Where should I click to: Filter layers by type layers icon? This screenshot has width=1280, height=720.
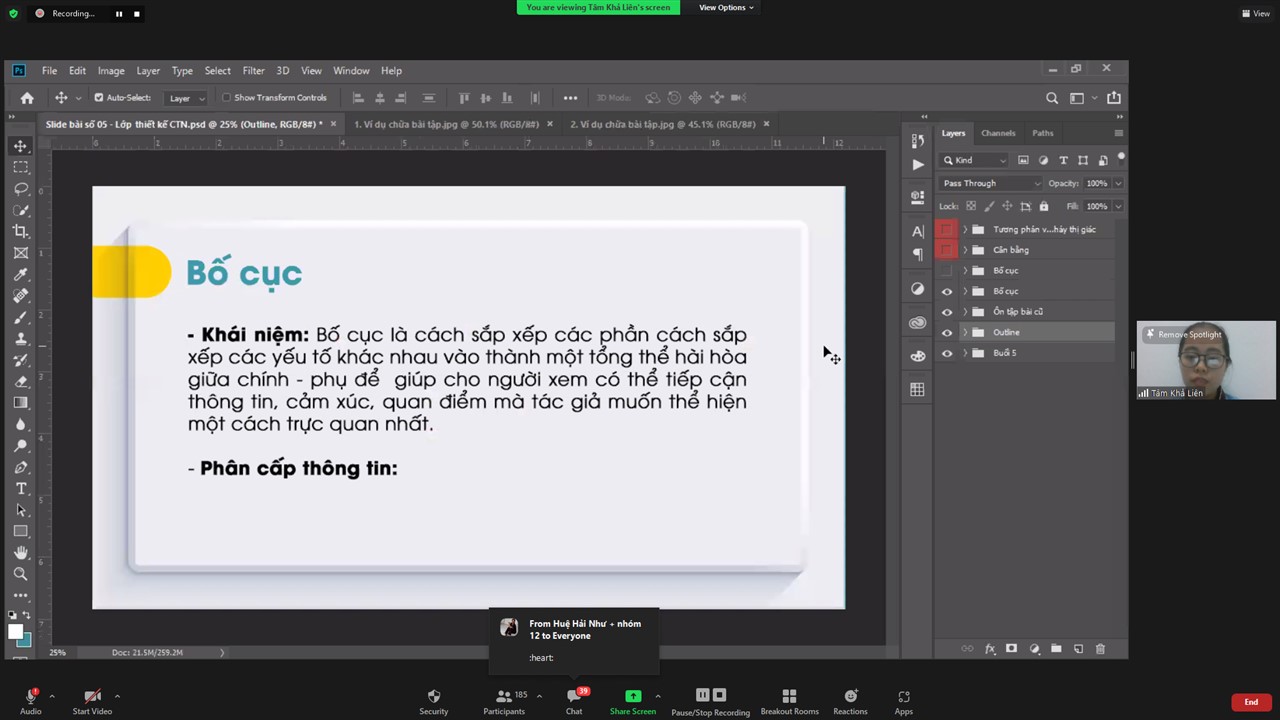click(1063, 160)
